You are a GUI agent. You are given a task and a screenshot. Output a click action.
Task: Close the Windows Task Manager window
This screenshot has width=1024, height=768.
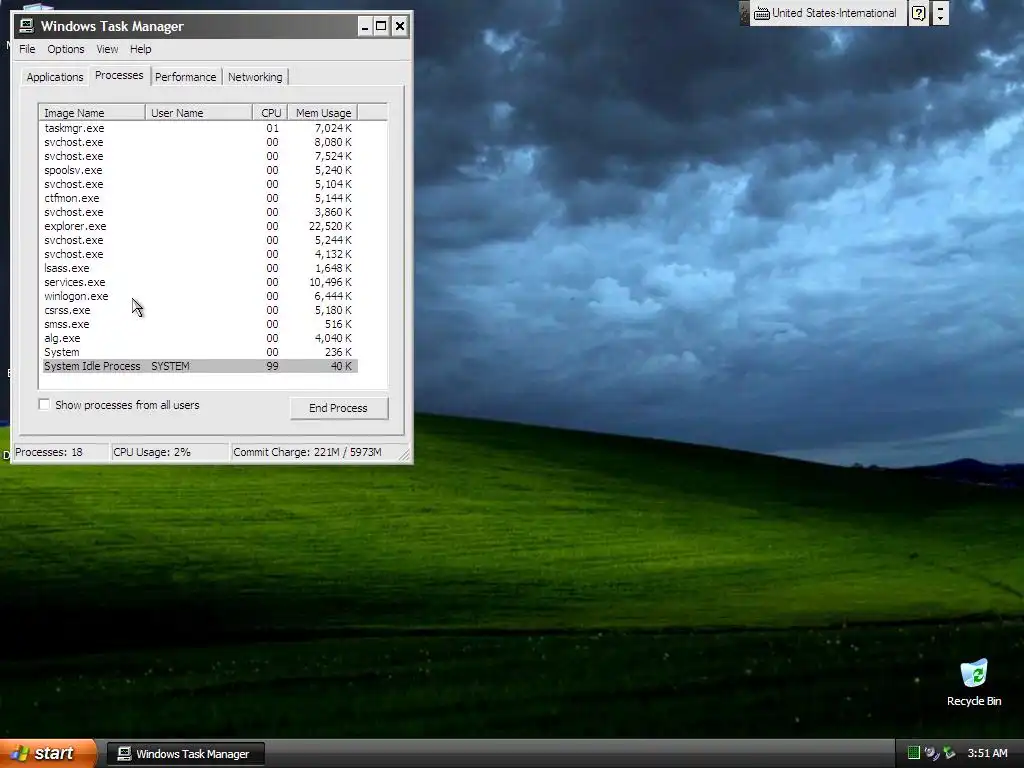[x=400, y=26]
